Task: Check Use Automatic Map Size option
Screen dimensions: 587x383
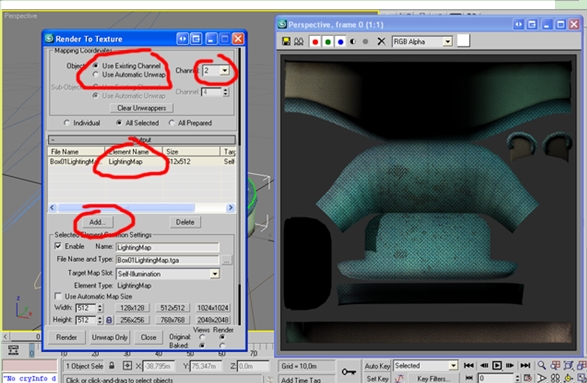Action: coord(58,296)
